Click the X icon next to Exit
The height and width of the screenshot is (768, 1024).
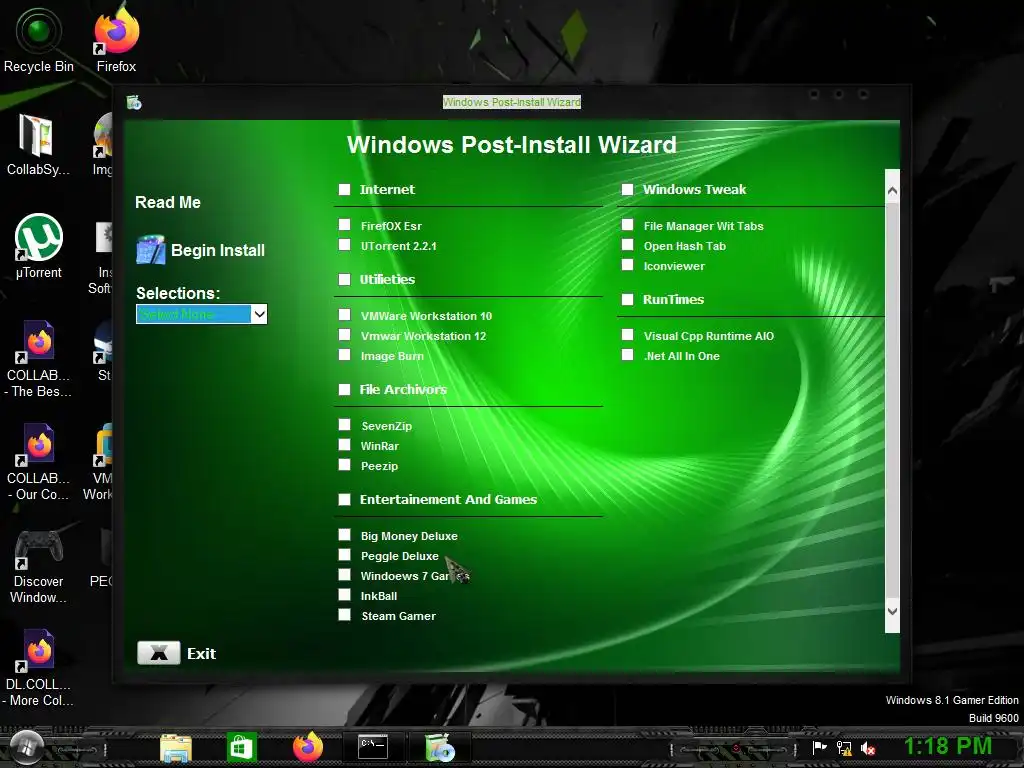tap(159, 653)
